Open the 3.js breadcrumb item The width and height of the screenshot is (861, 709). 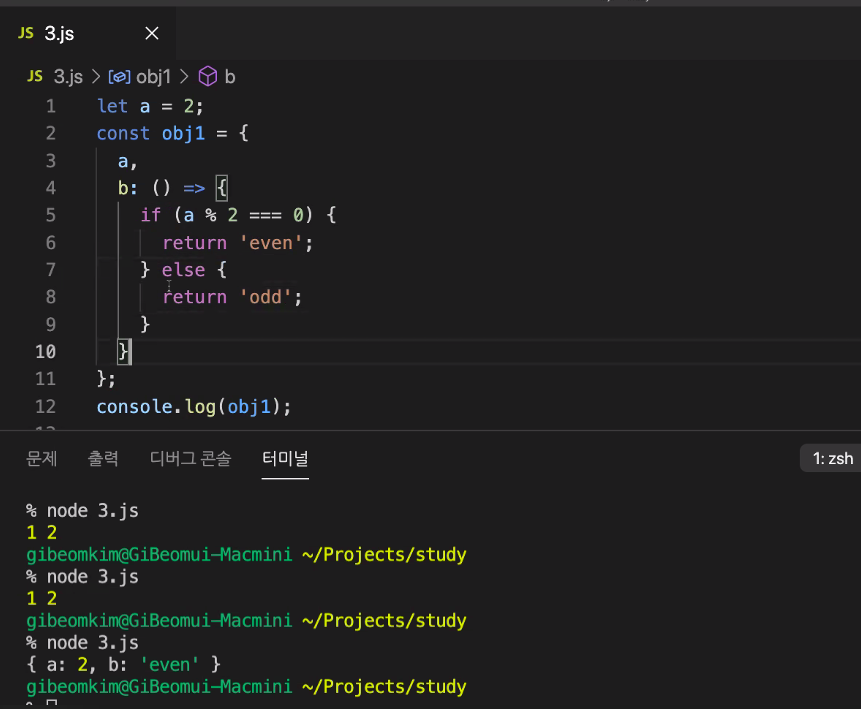pyautogui.click(x=68, y=77)
